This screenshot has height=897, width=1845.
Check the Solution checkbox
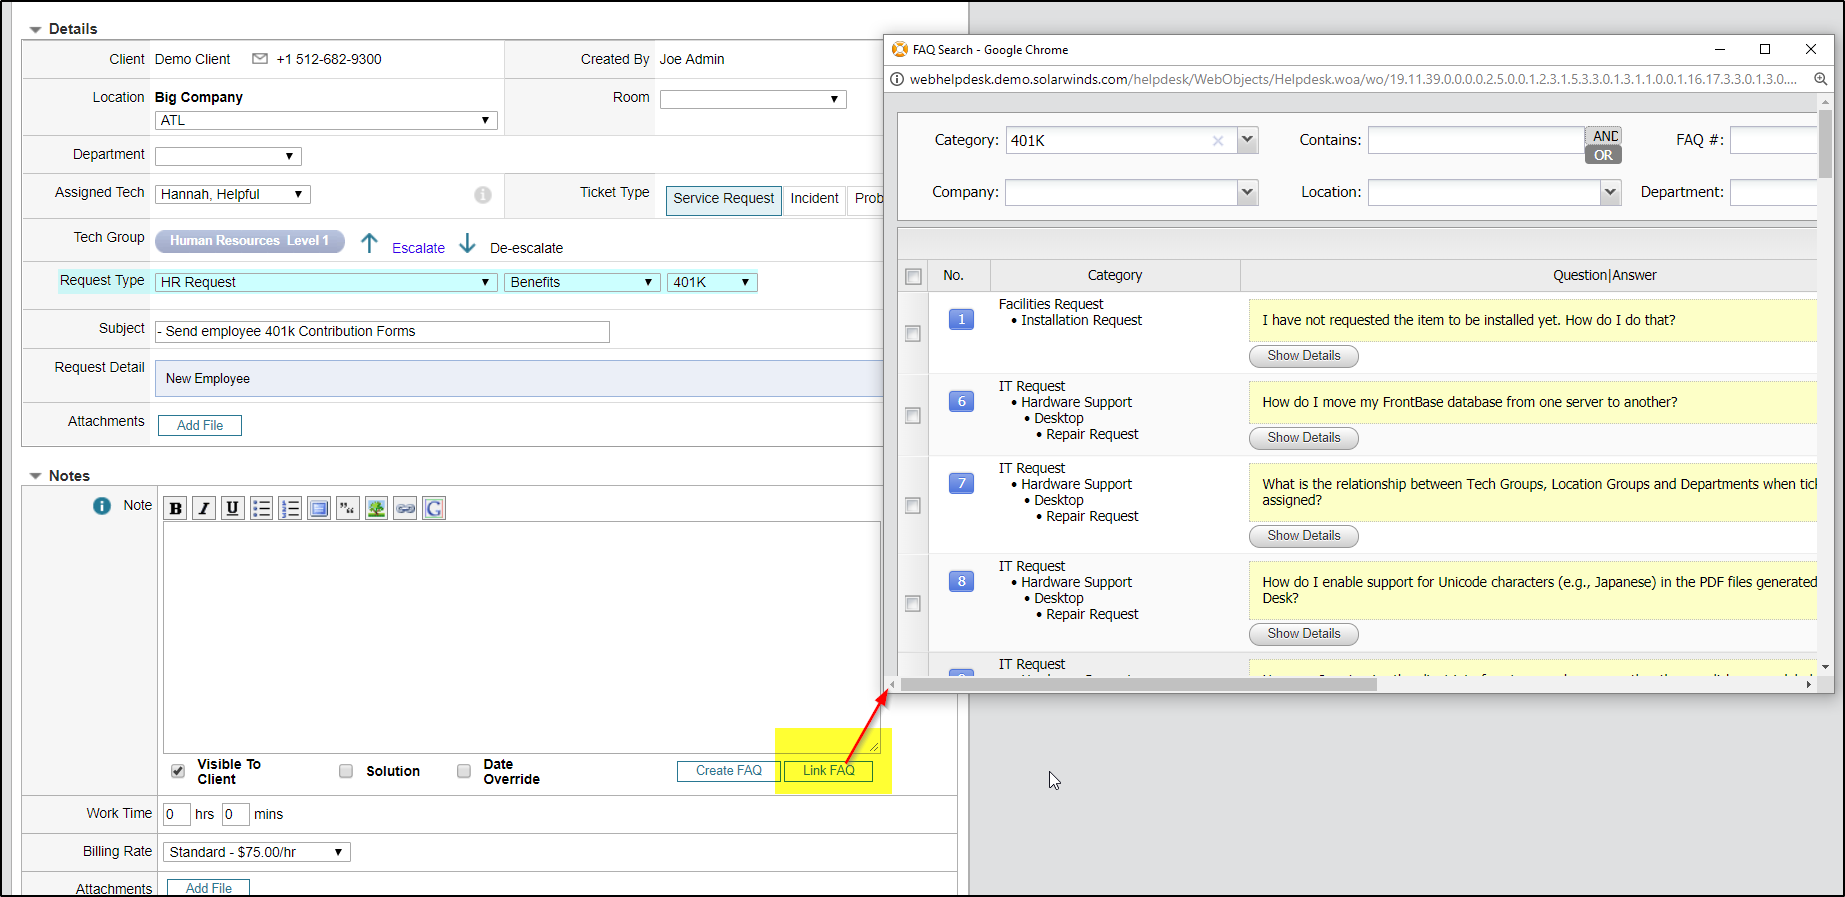pos(346,771)
